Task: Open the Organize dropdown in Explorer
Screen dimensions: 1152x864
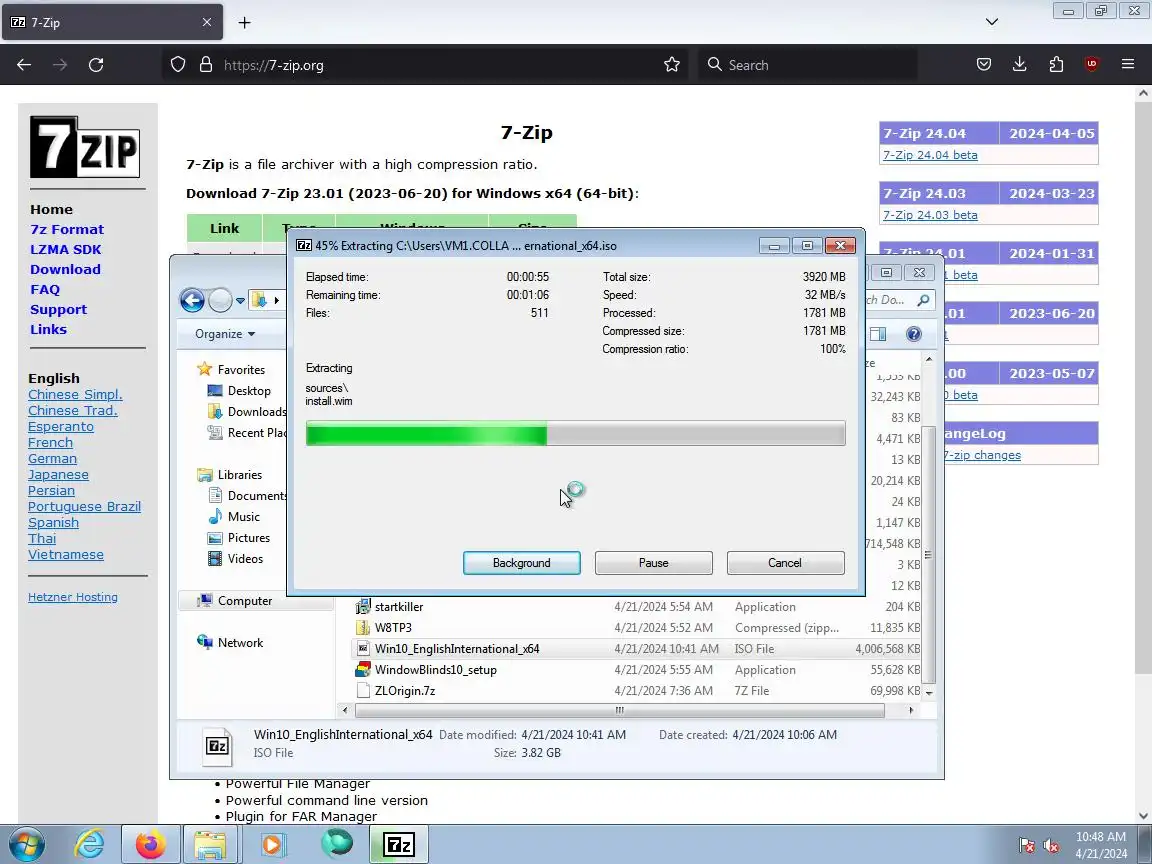Action: [226, 334]
